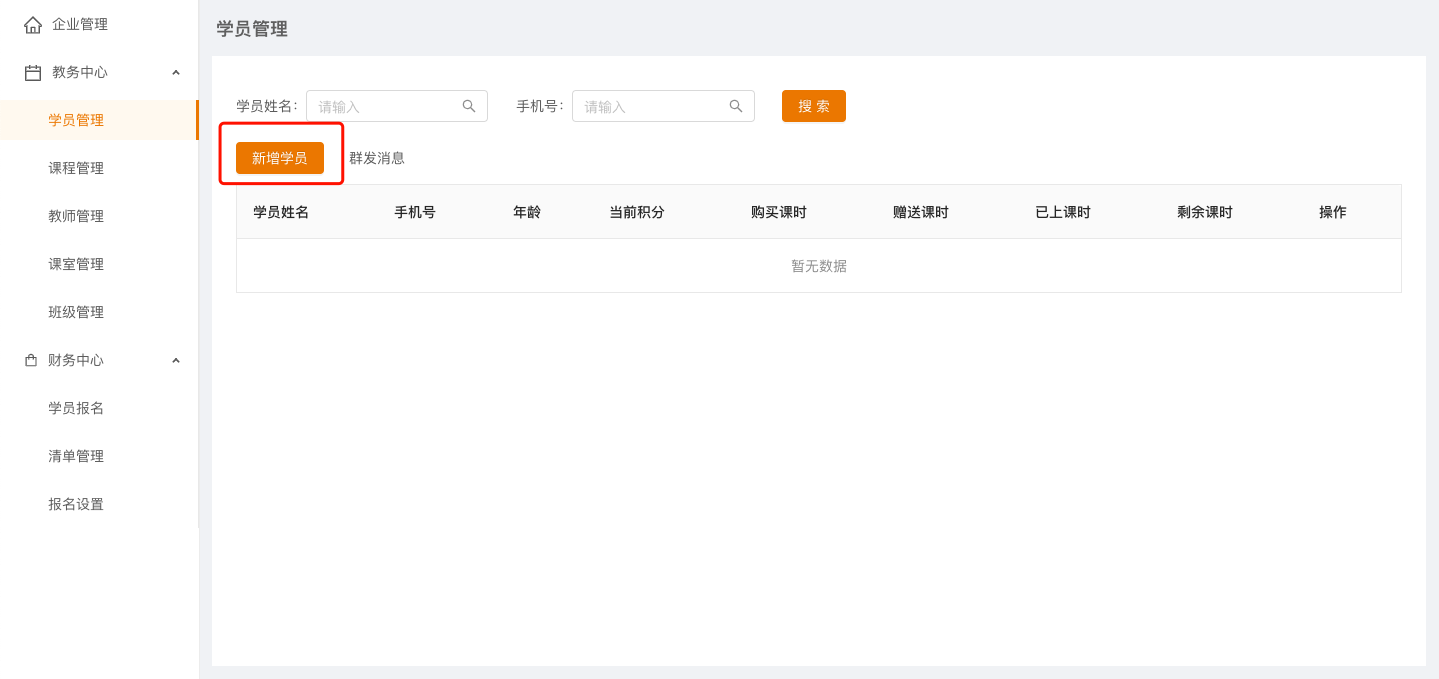Navigate to 学员报名
Viewport: 1439px width, 679px height.
click(76, 408)
